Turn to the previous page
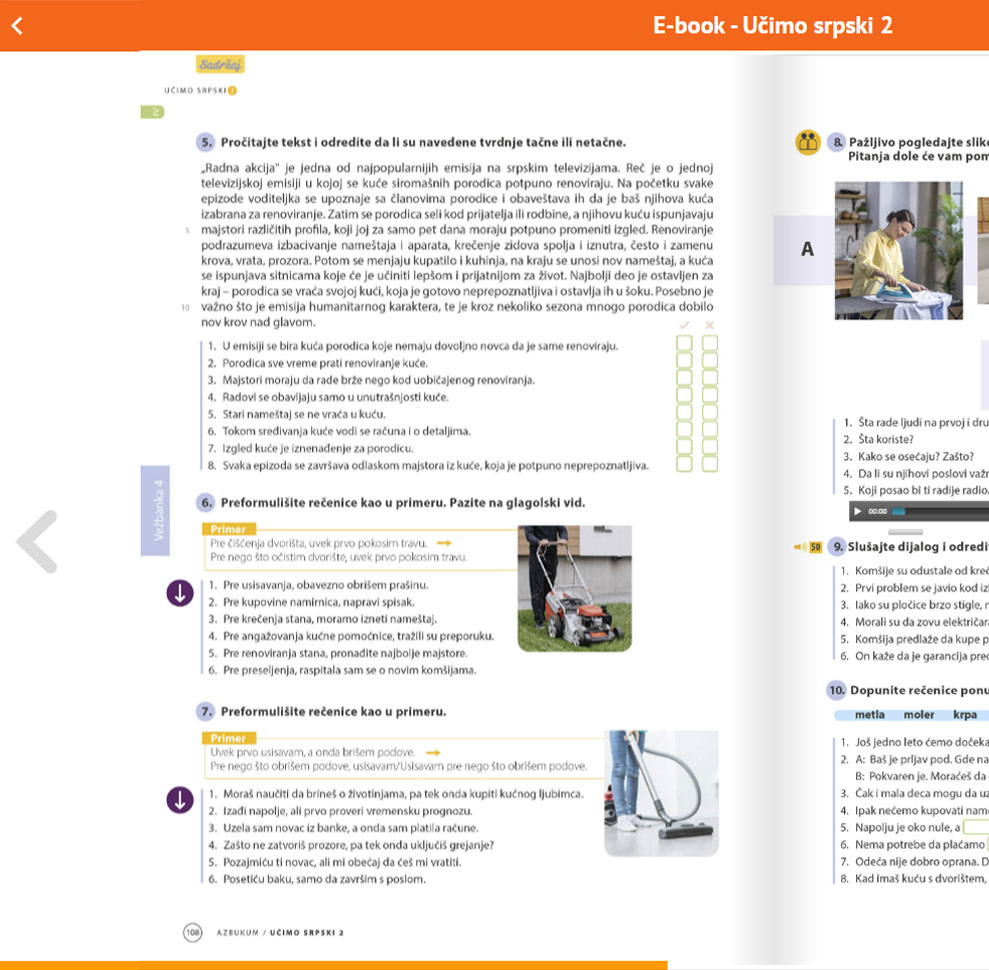This screenshot has height=970, width=989. click(x=37, y=542)
